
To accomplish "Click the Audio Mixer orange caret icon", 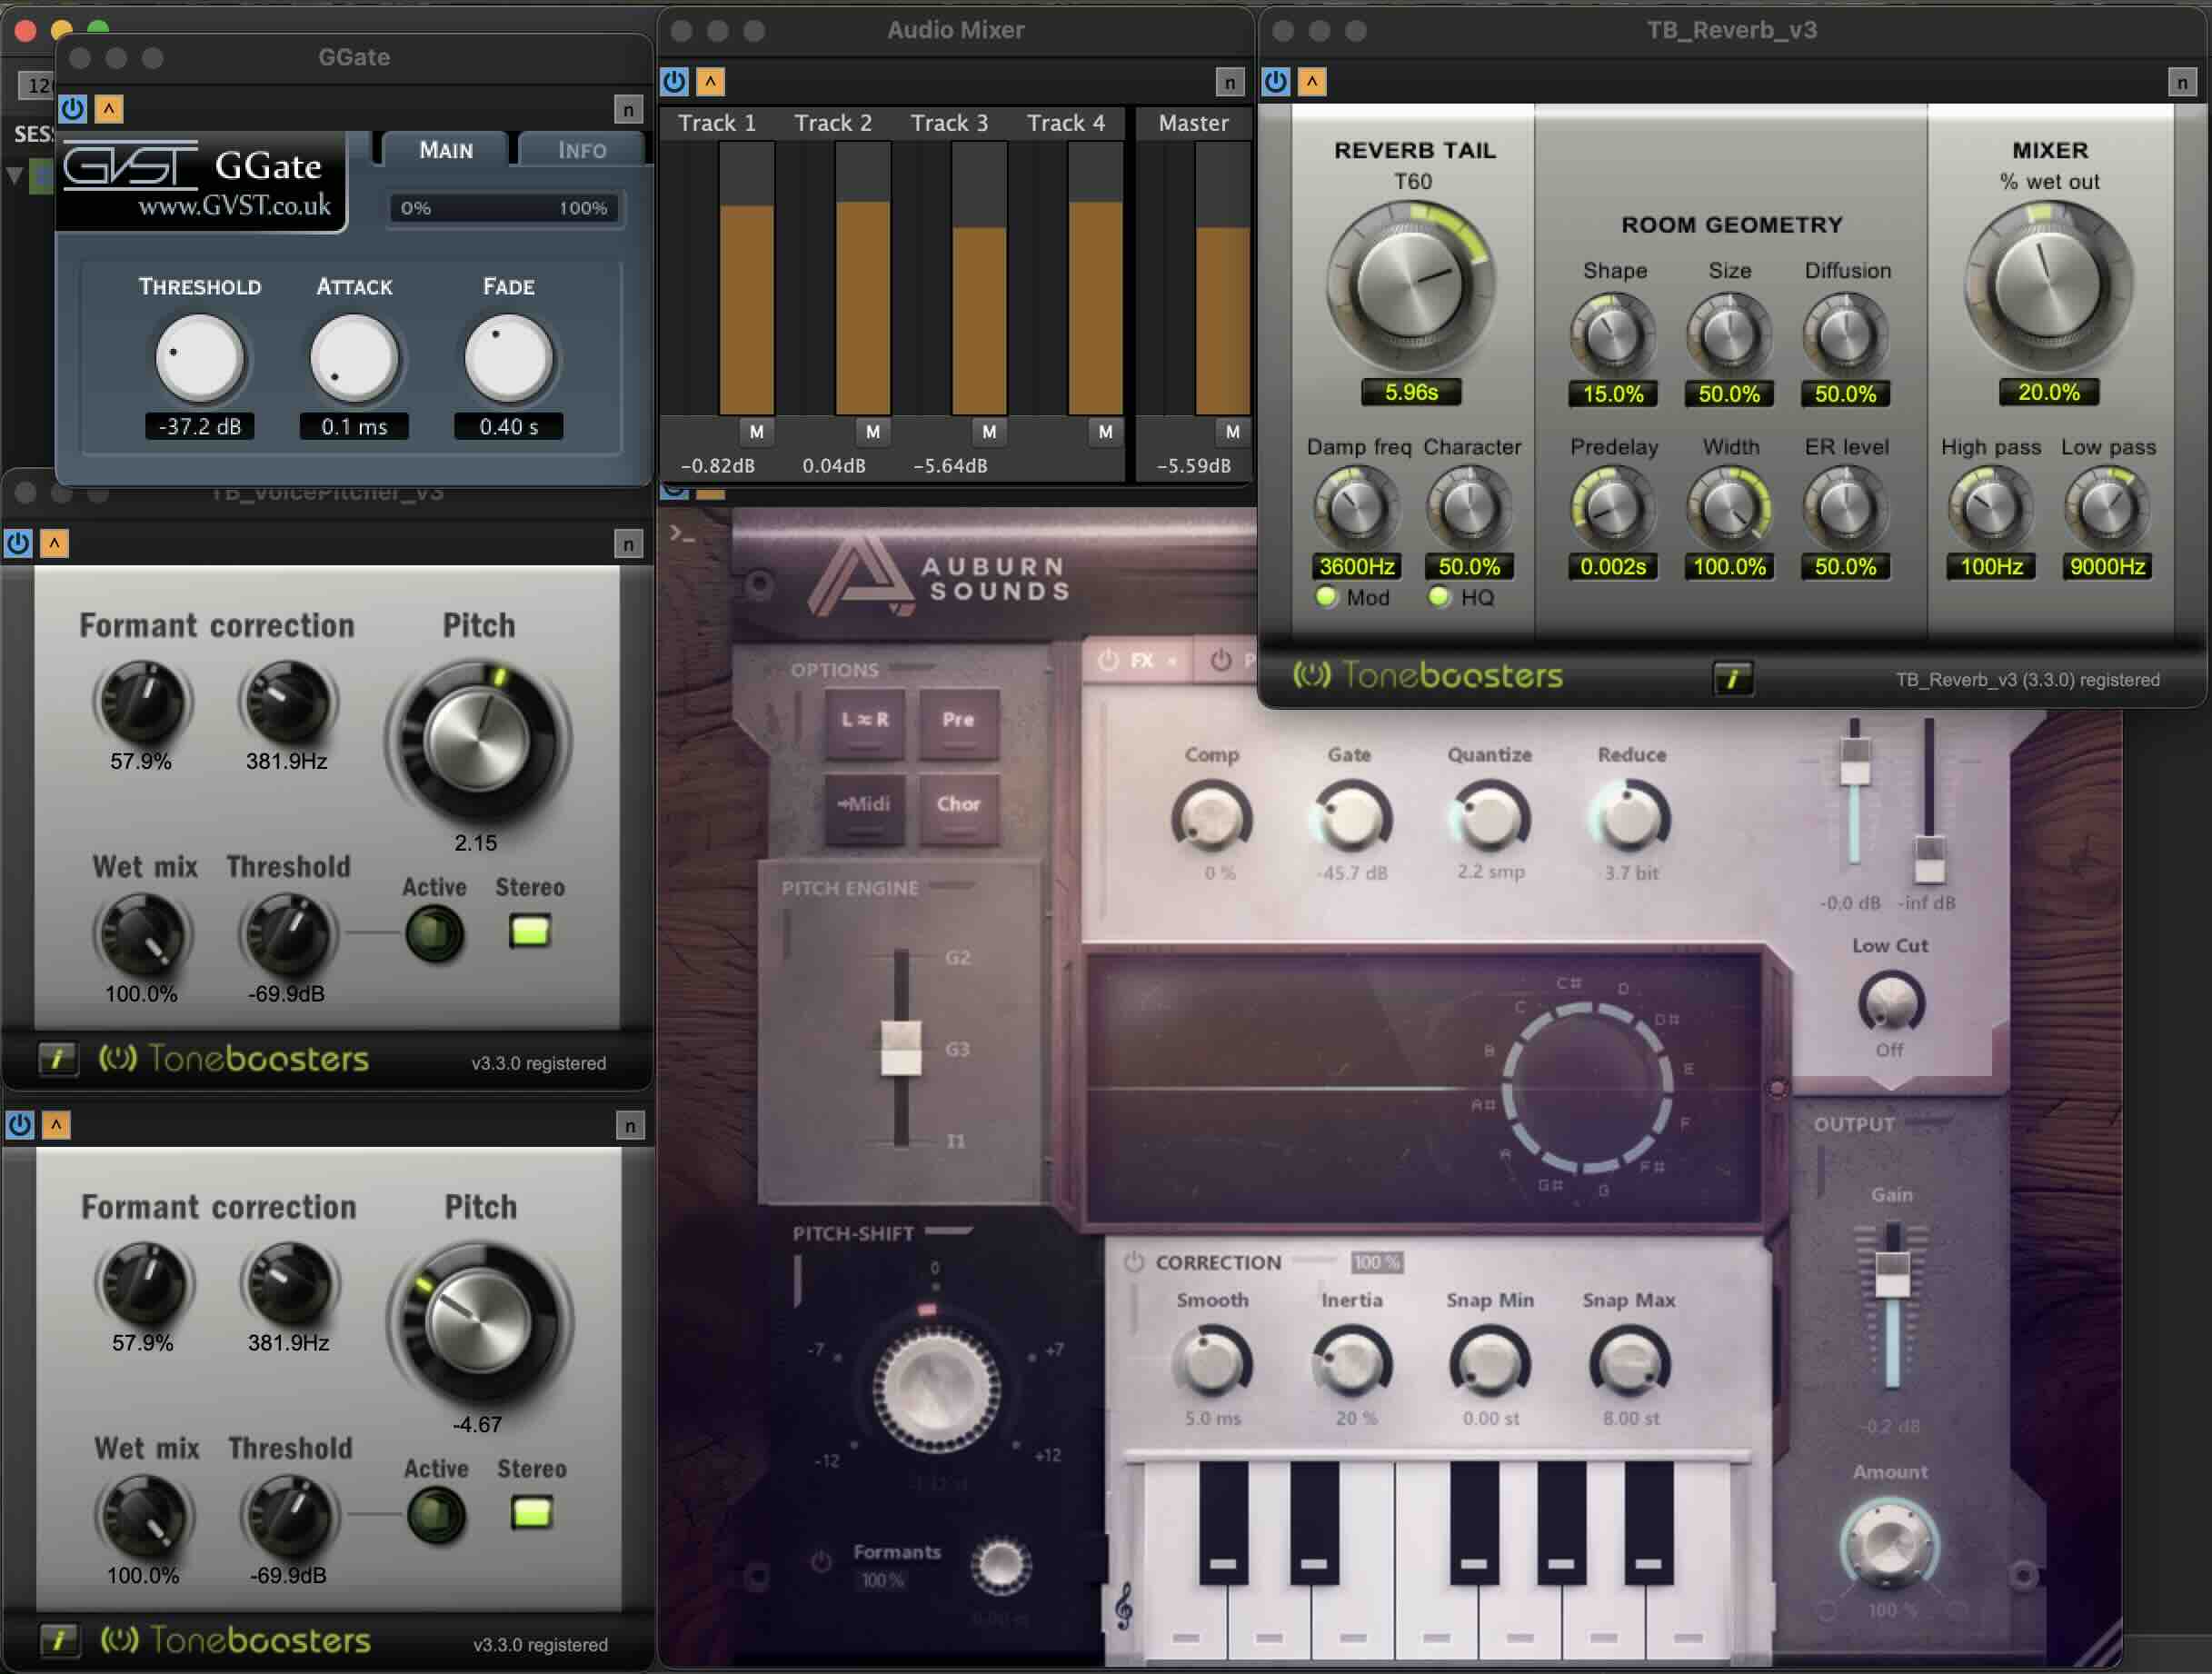I will click(710, 81).
